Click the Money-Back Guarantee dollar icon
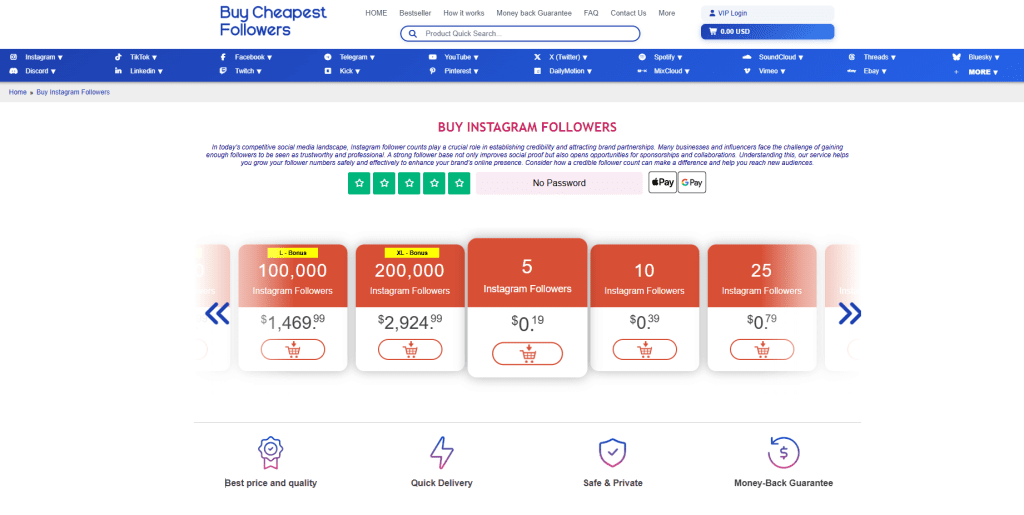The image size is (1024, 515). 784,453
